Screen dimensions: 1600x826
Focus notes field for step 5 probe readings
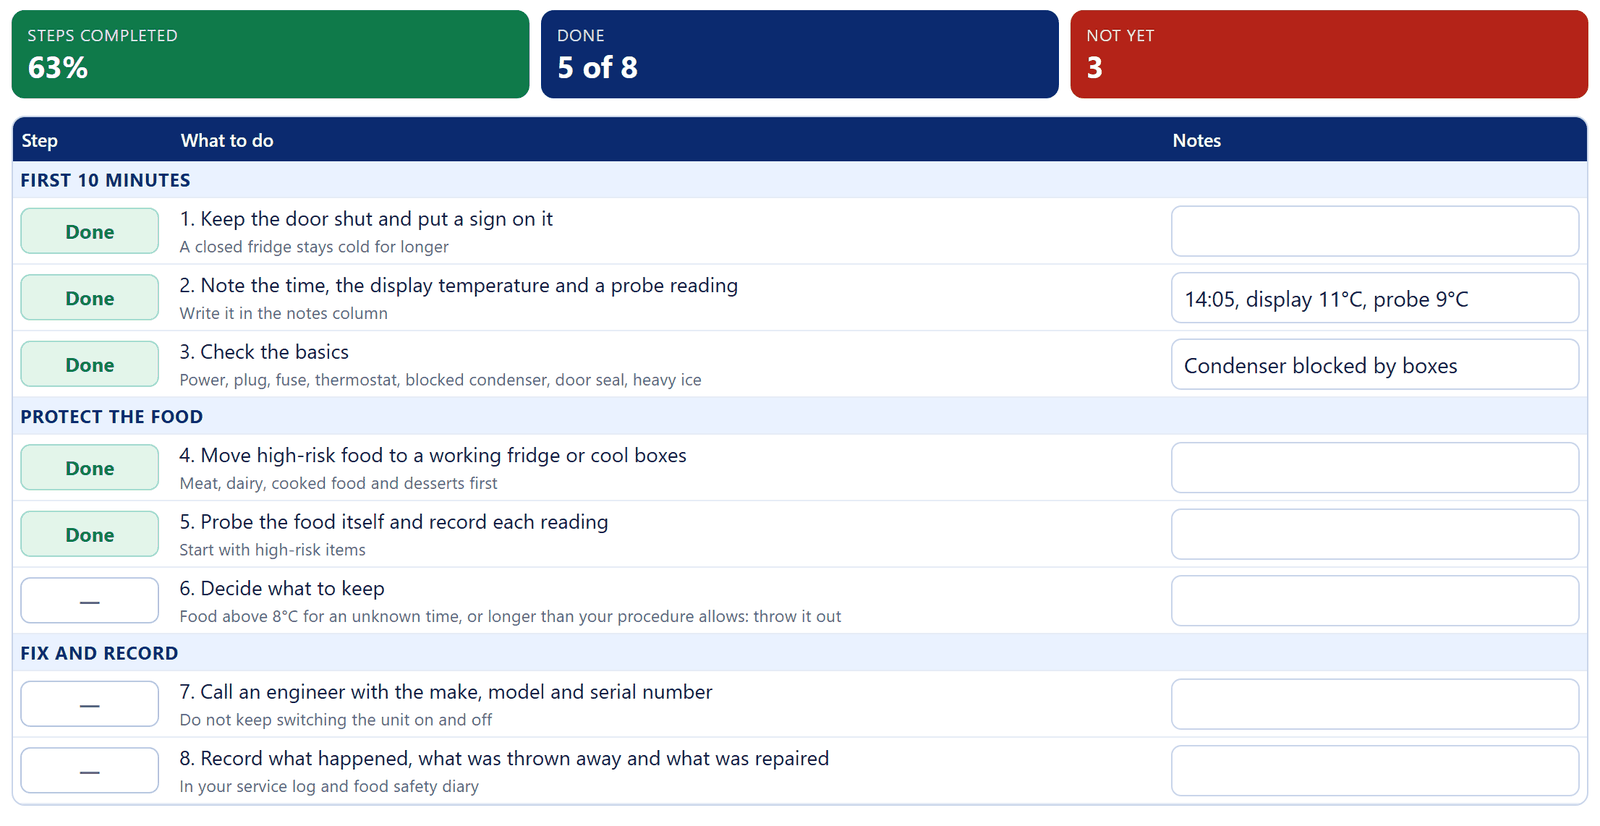[1375, 535]
